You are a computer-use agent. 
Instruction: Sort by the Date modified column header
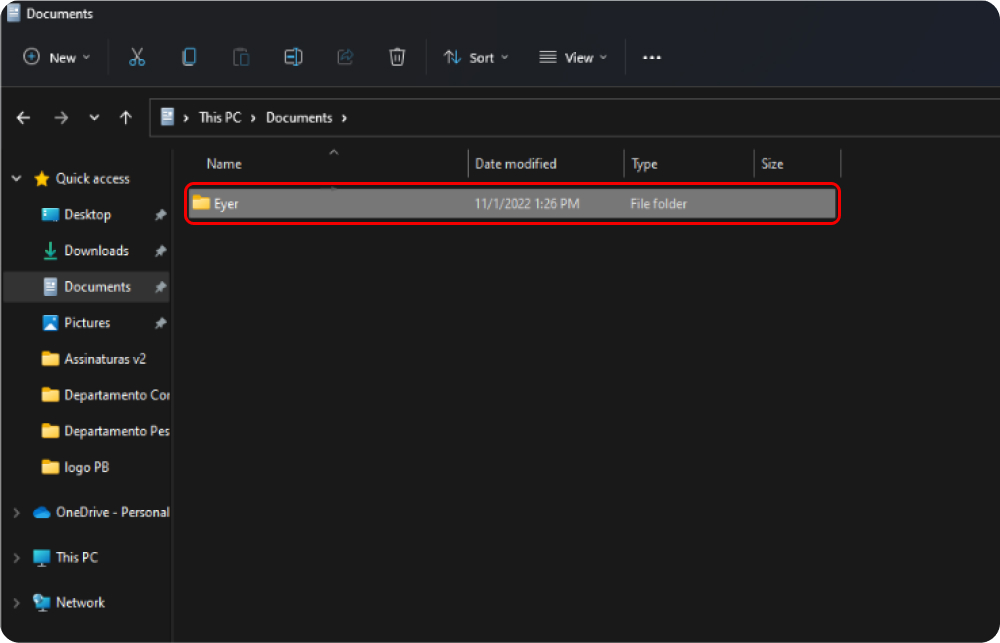click(515, 164)
